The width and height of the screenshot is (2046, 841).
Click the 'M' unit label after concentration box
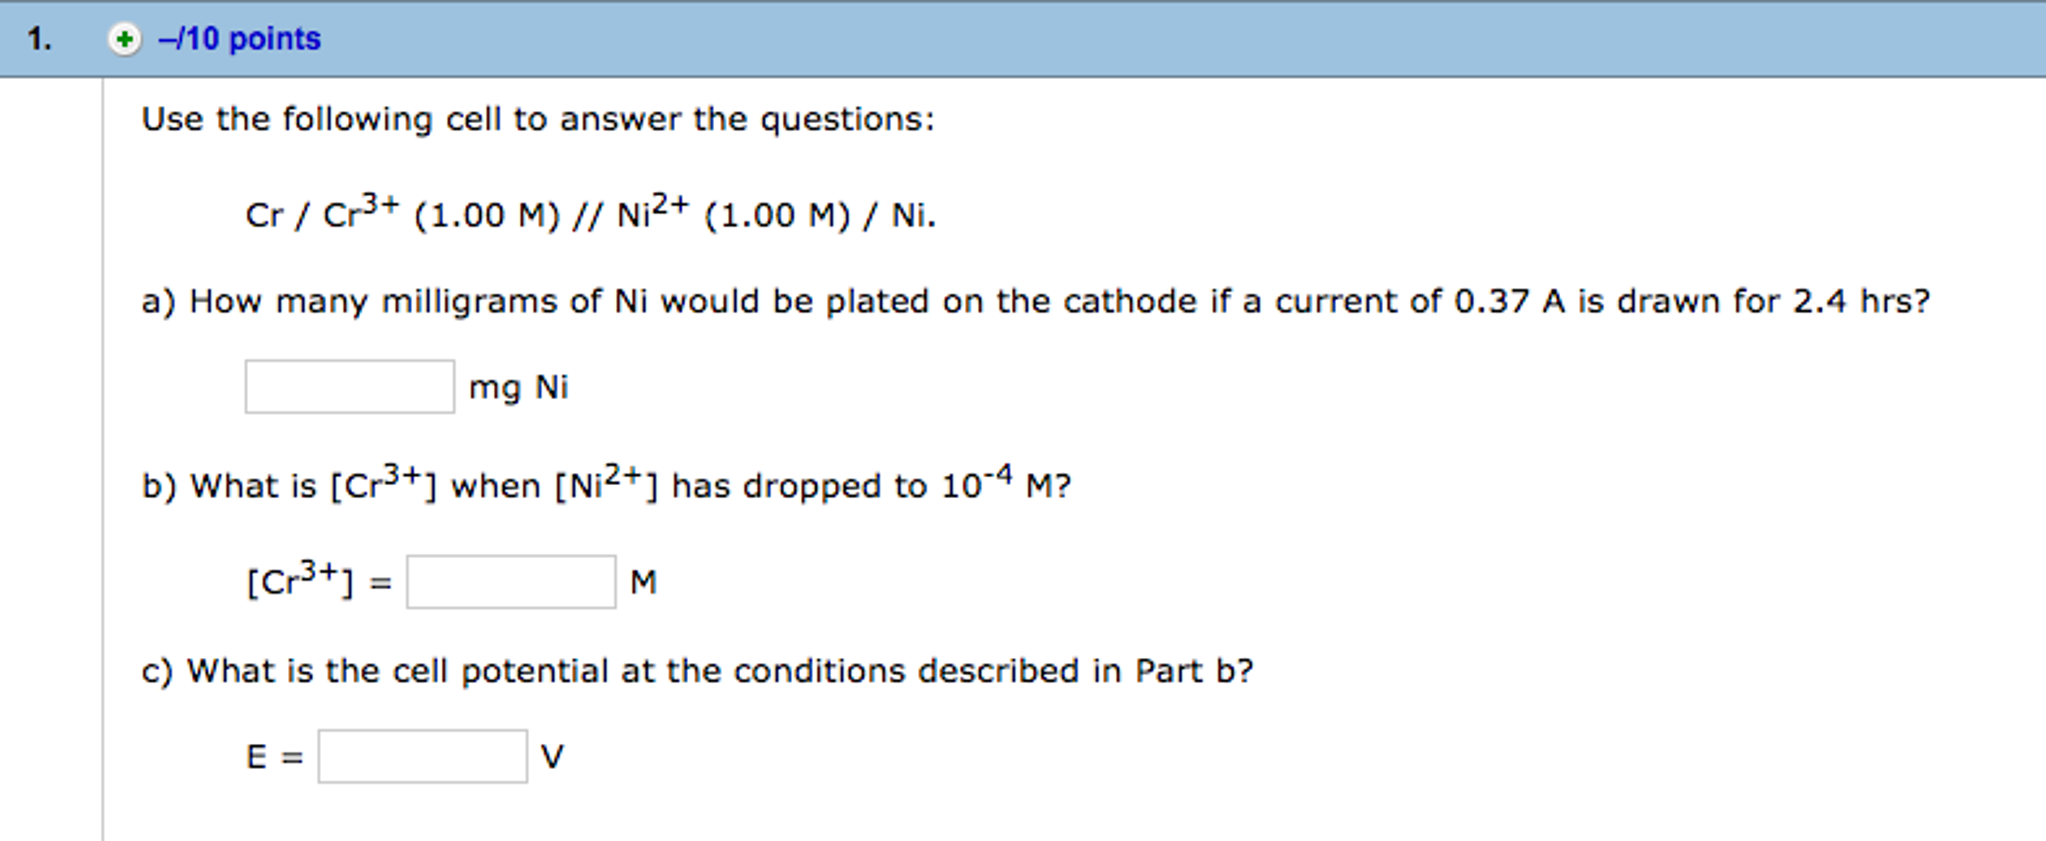[x=643, y=582]
